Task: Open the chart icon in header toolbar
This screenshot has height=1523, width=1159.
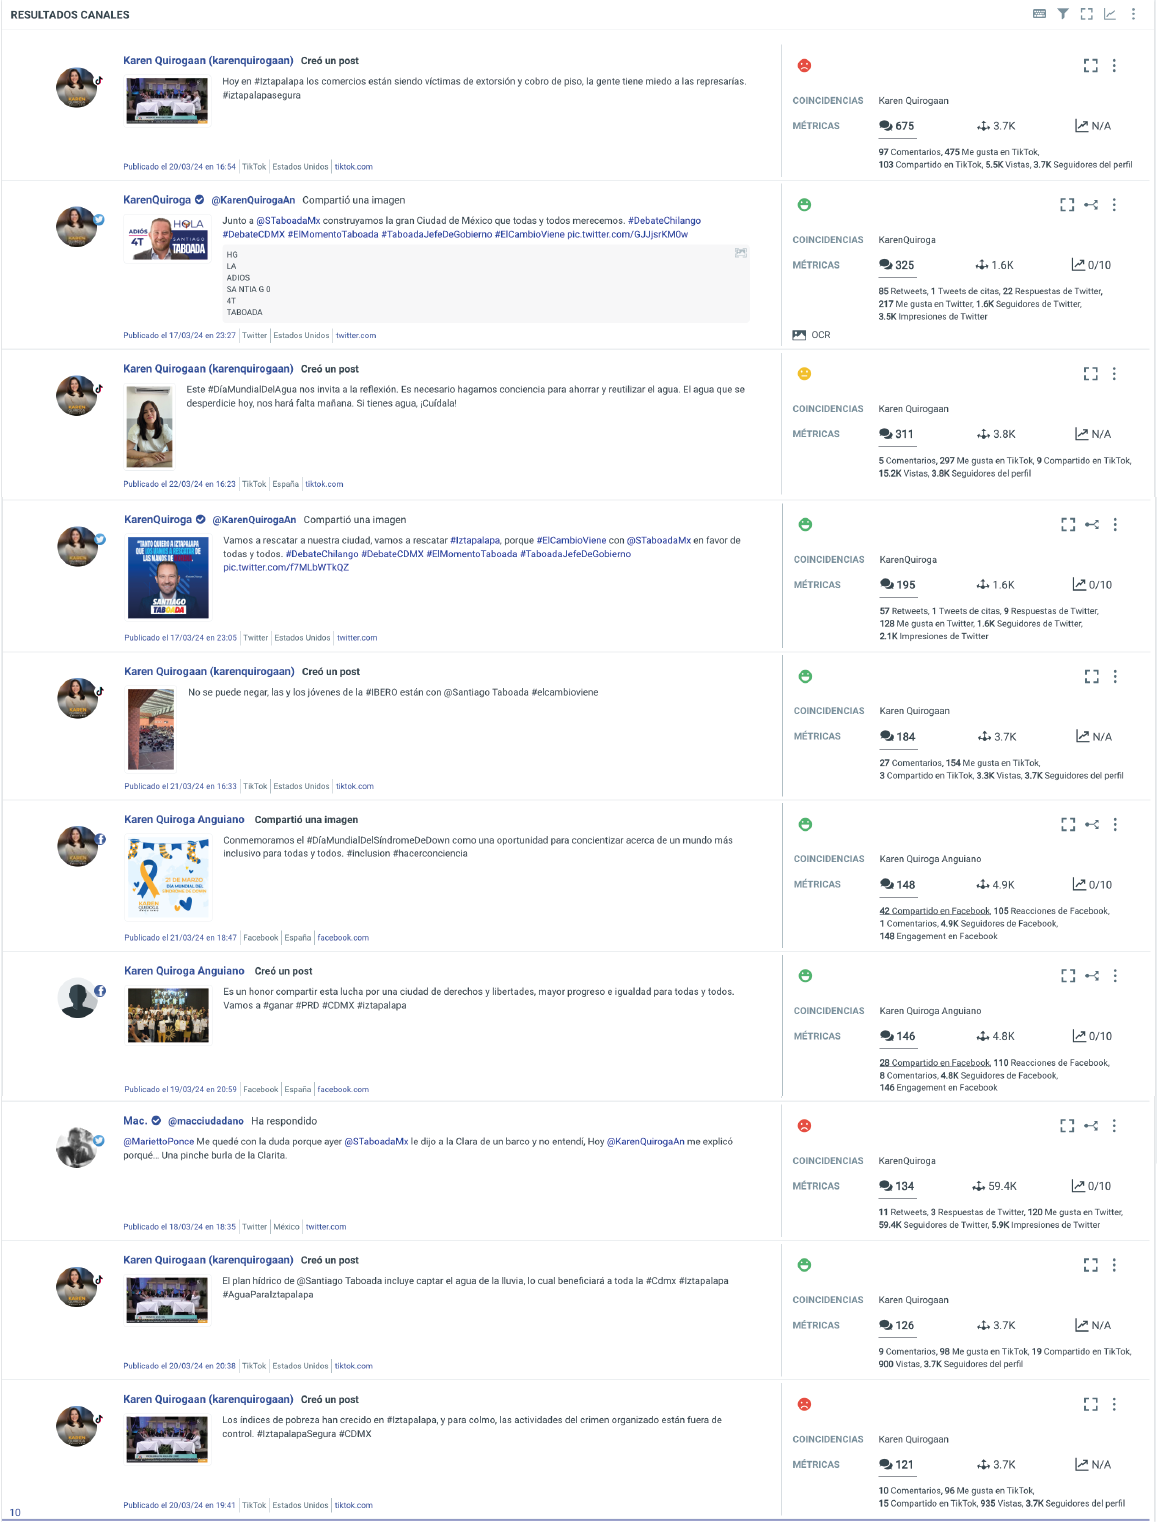Action: tap(1110, 14)
